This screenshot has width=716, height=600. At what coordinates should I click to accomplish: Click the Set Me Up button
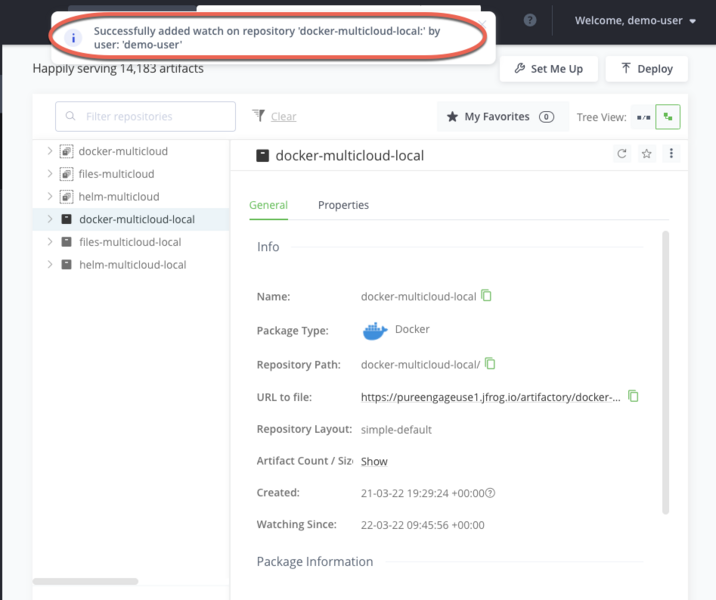coord(548,69)
